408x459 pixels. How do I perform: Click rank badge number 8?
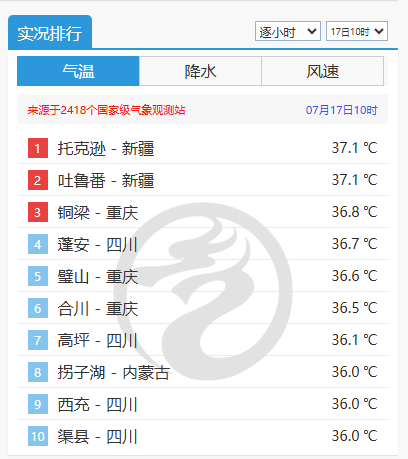[x=38, y=372]
